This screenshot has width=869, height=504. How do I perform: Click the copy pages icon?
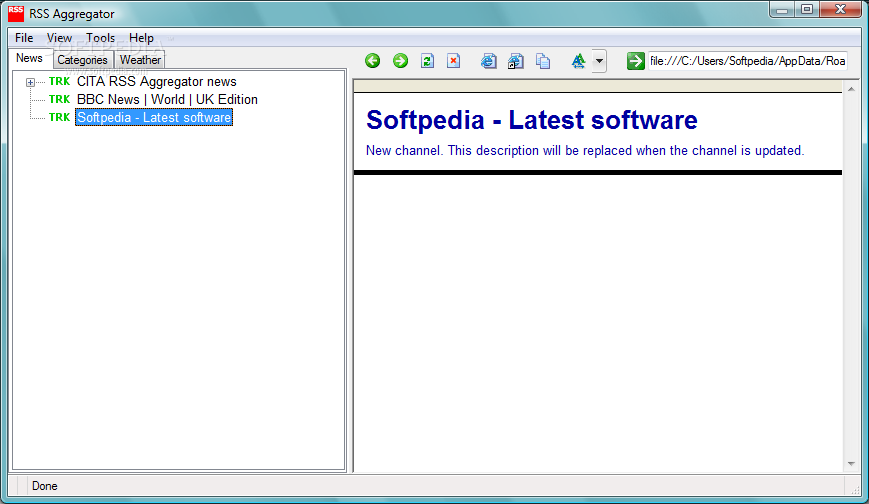(543, 61)
